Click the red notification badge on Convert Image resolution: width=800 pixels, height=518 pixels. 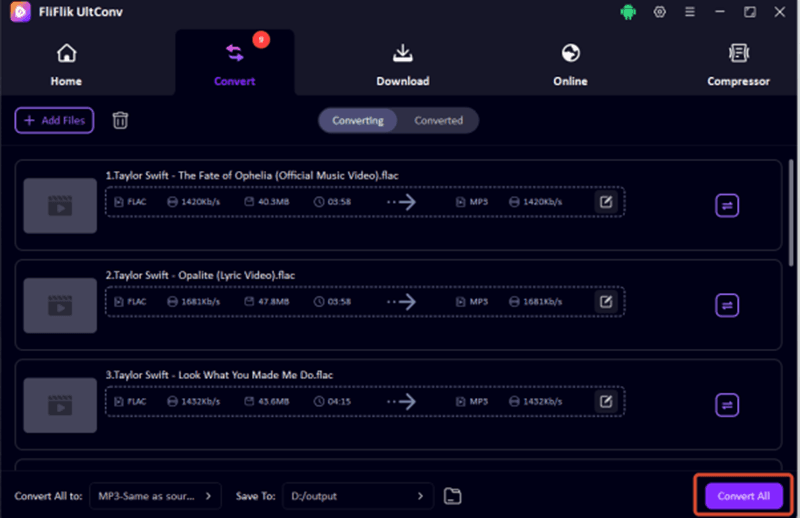click(261, 40)
